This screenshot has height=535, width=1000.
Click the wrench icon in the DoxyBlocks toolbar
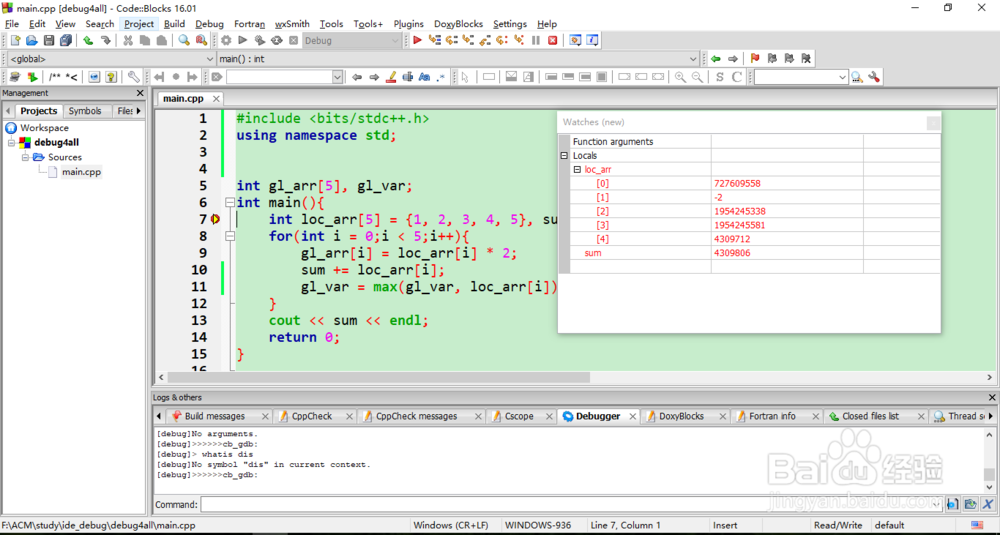133,77
